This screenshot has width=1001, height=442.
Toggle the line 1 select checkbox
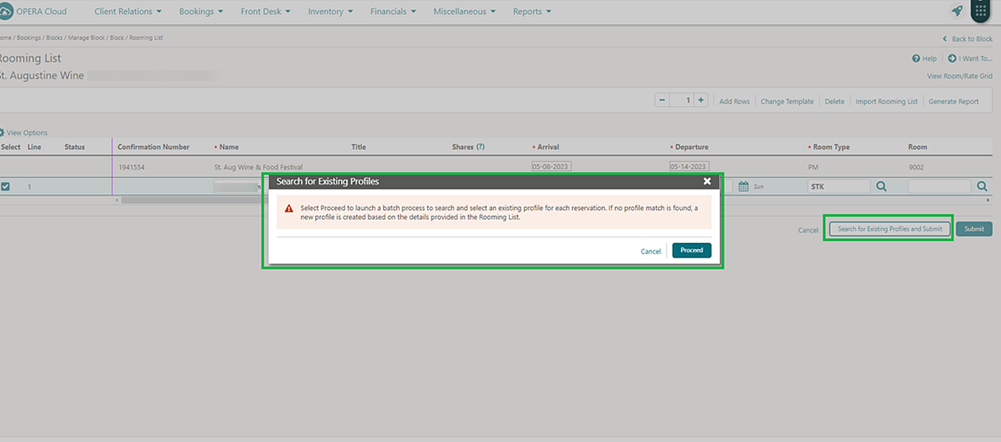point(5,187)
